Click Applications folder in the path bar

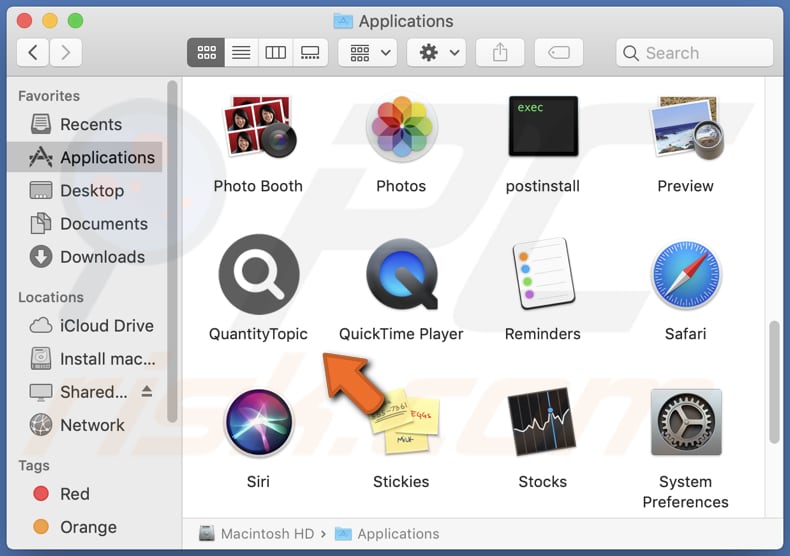(387, 533)
